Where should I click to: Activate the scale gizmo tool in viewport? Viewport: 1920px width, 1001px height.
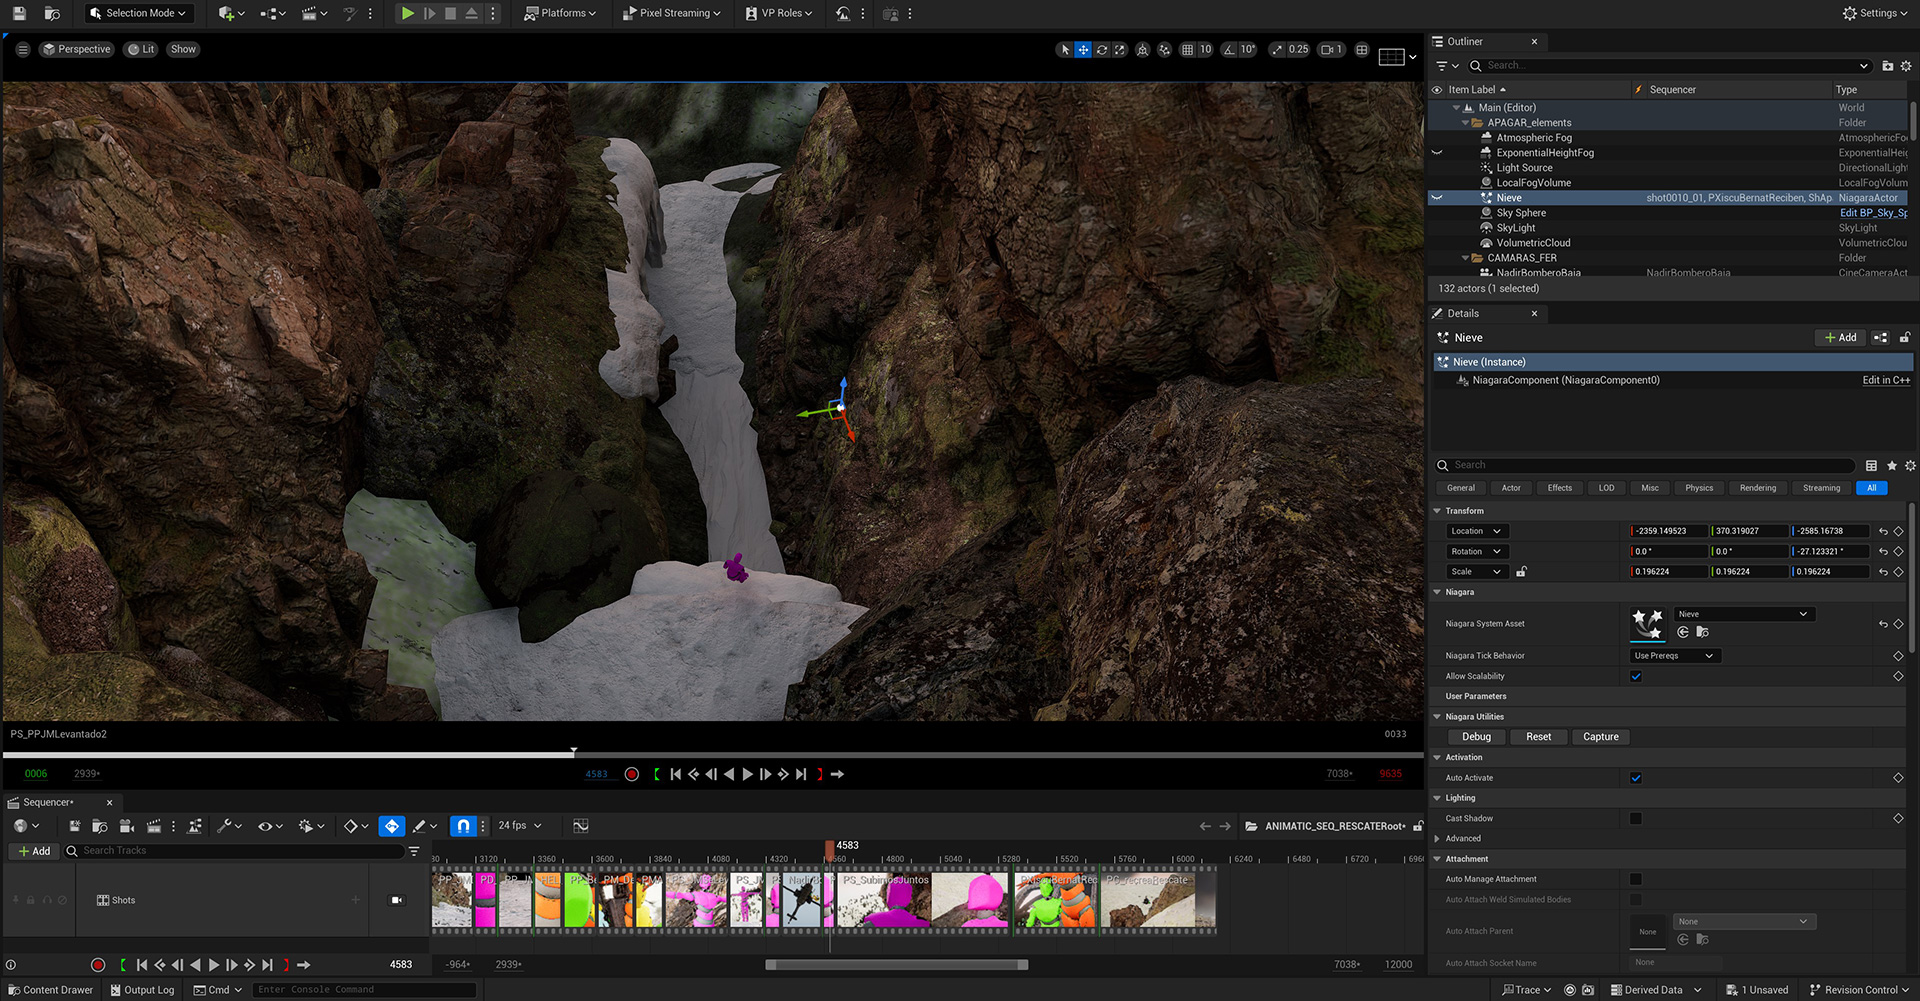pyautogui.click(x=1120, y=49)
